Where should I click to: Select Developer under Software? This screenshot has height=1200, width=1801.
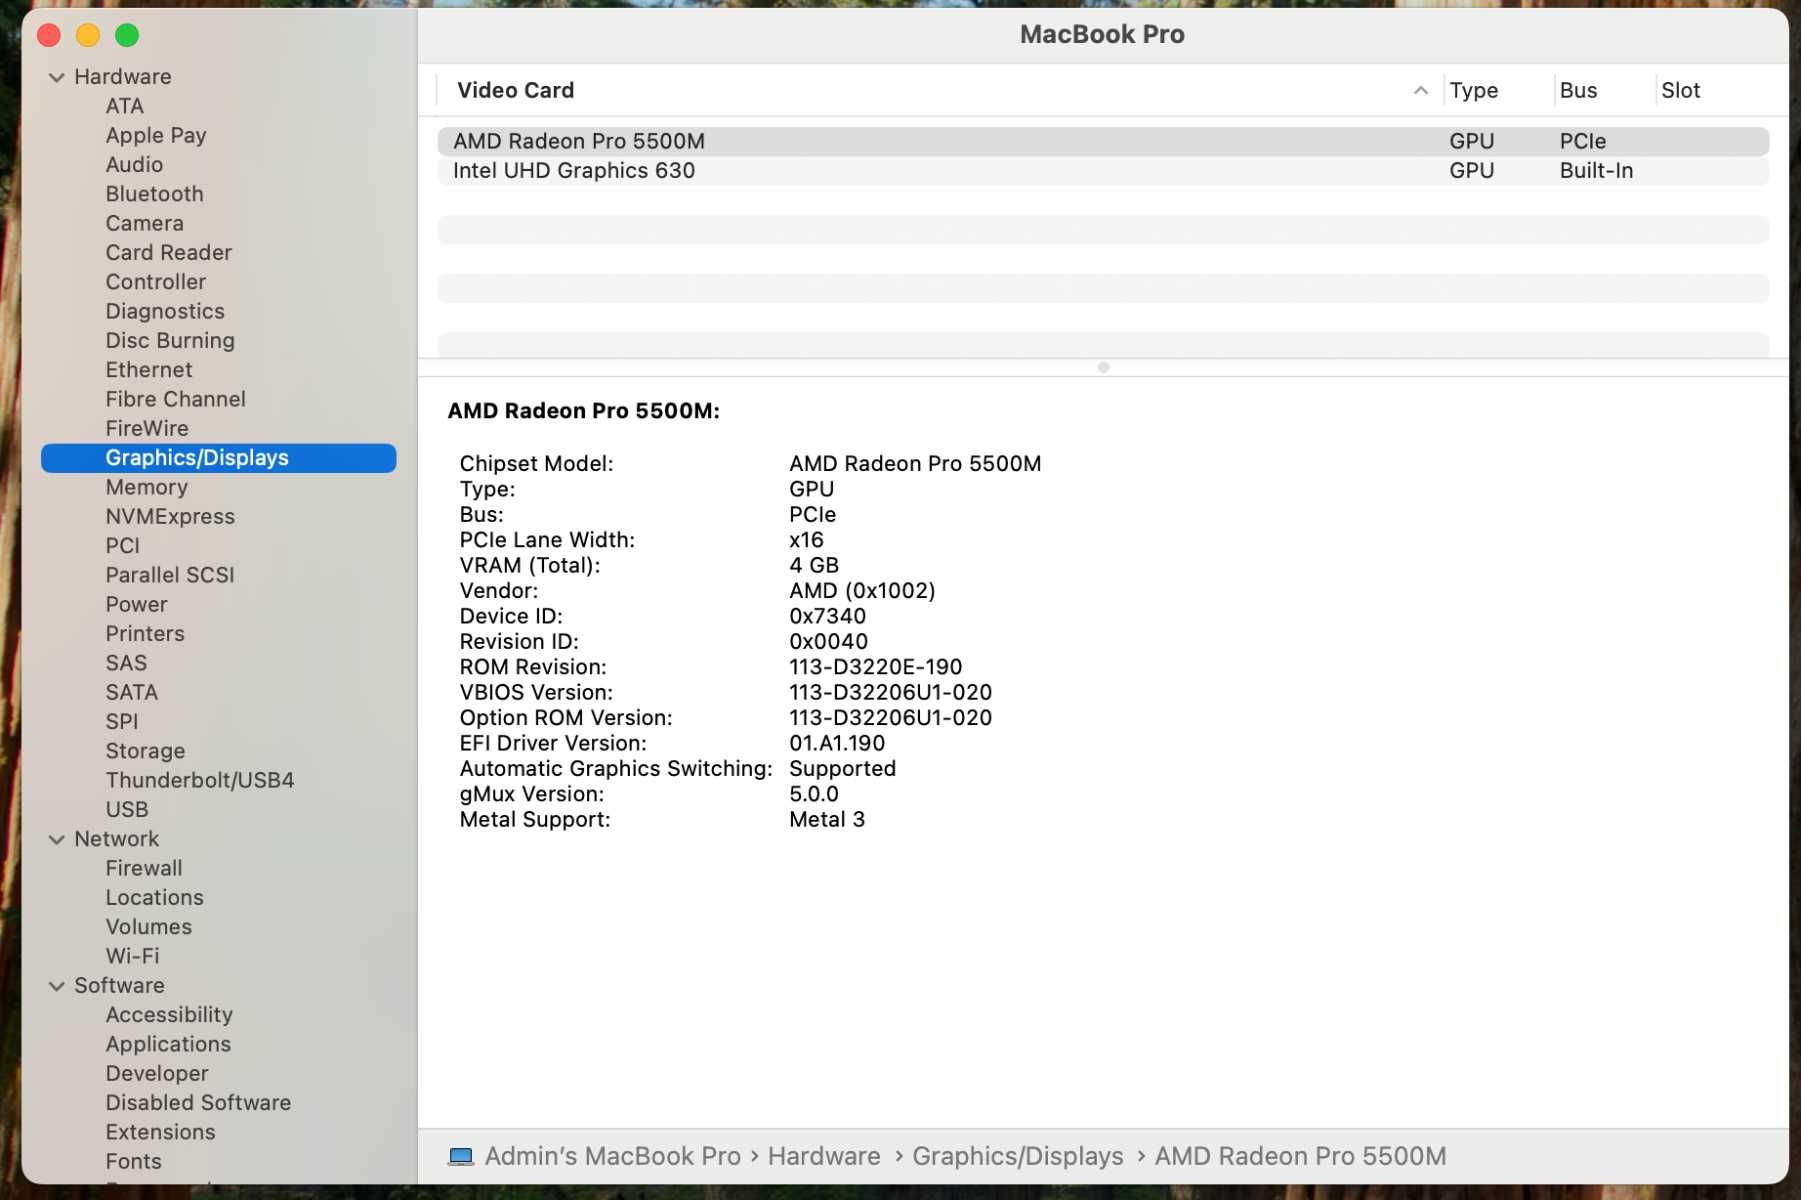point(157,1074)
